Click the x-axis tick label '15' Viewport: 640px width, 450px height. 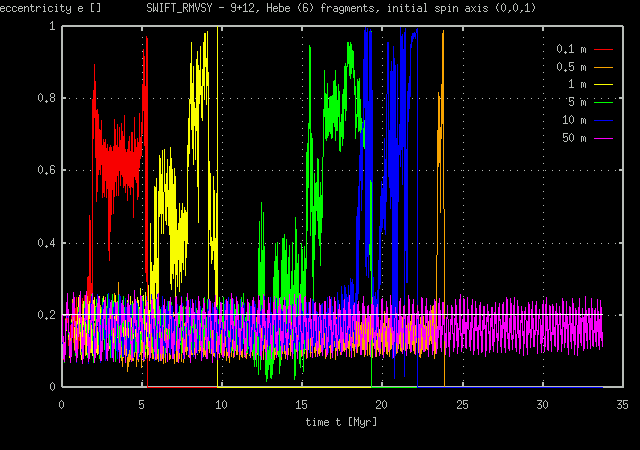(x=301, y=405)
